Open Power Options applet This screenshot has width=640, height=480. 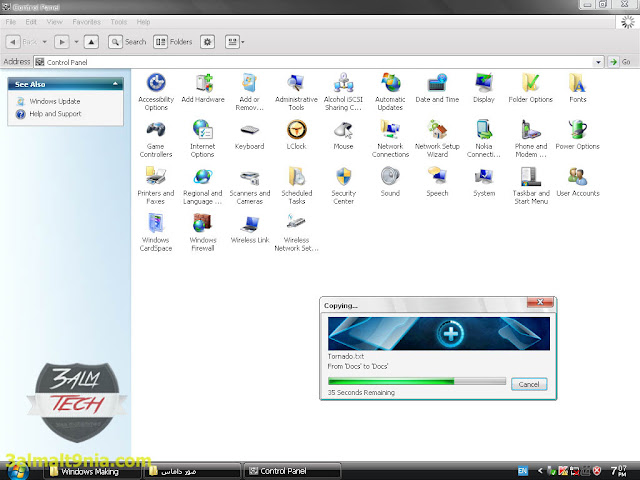click(578, 135)
